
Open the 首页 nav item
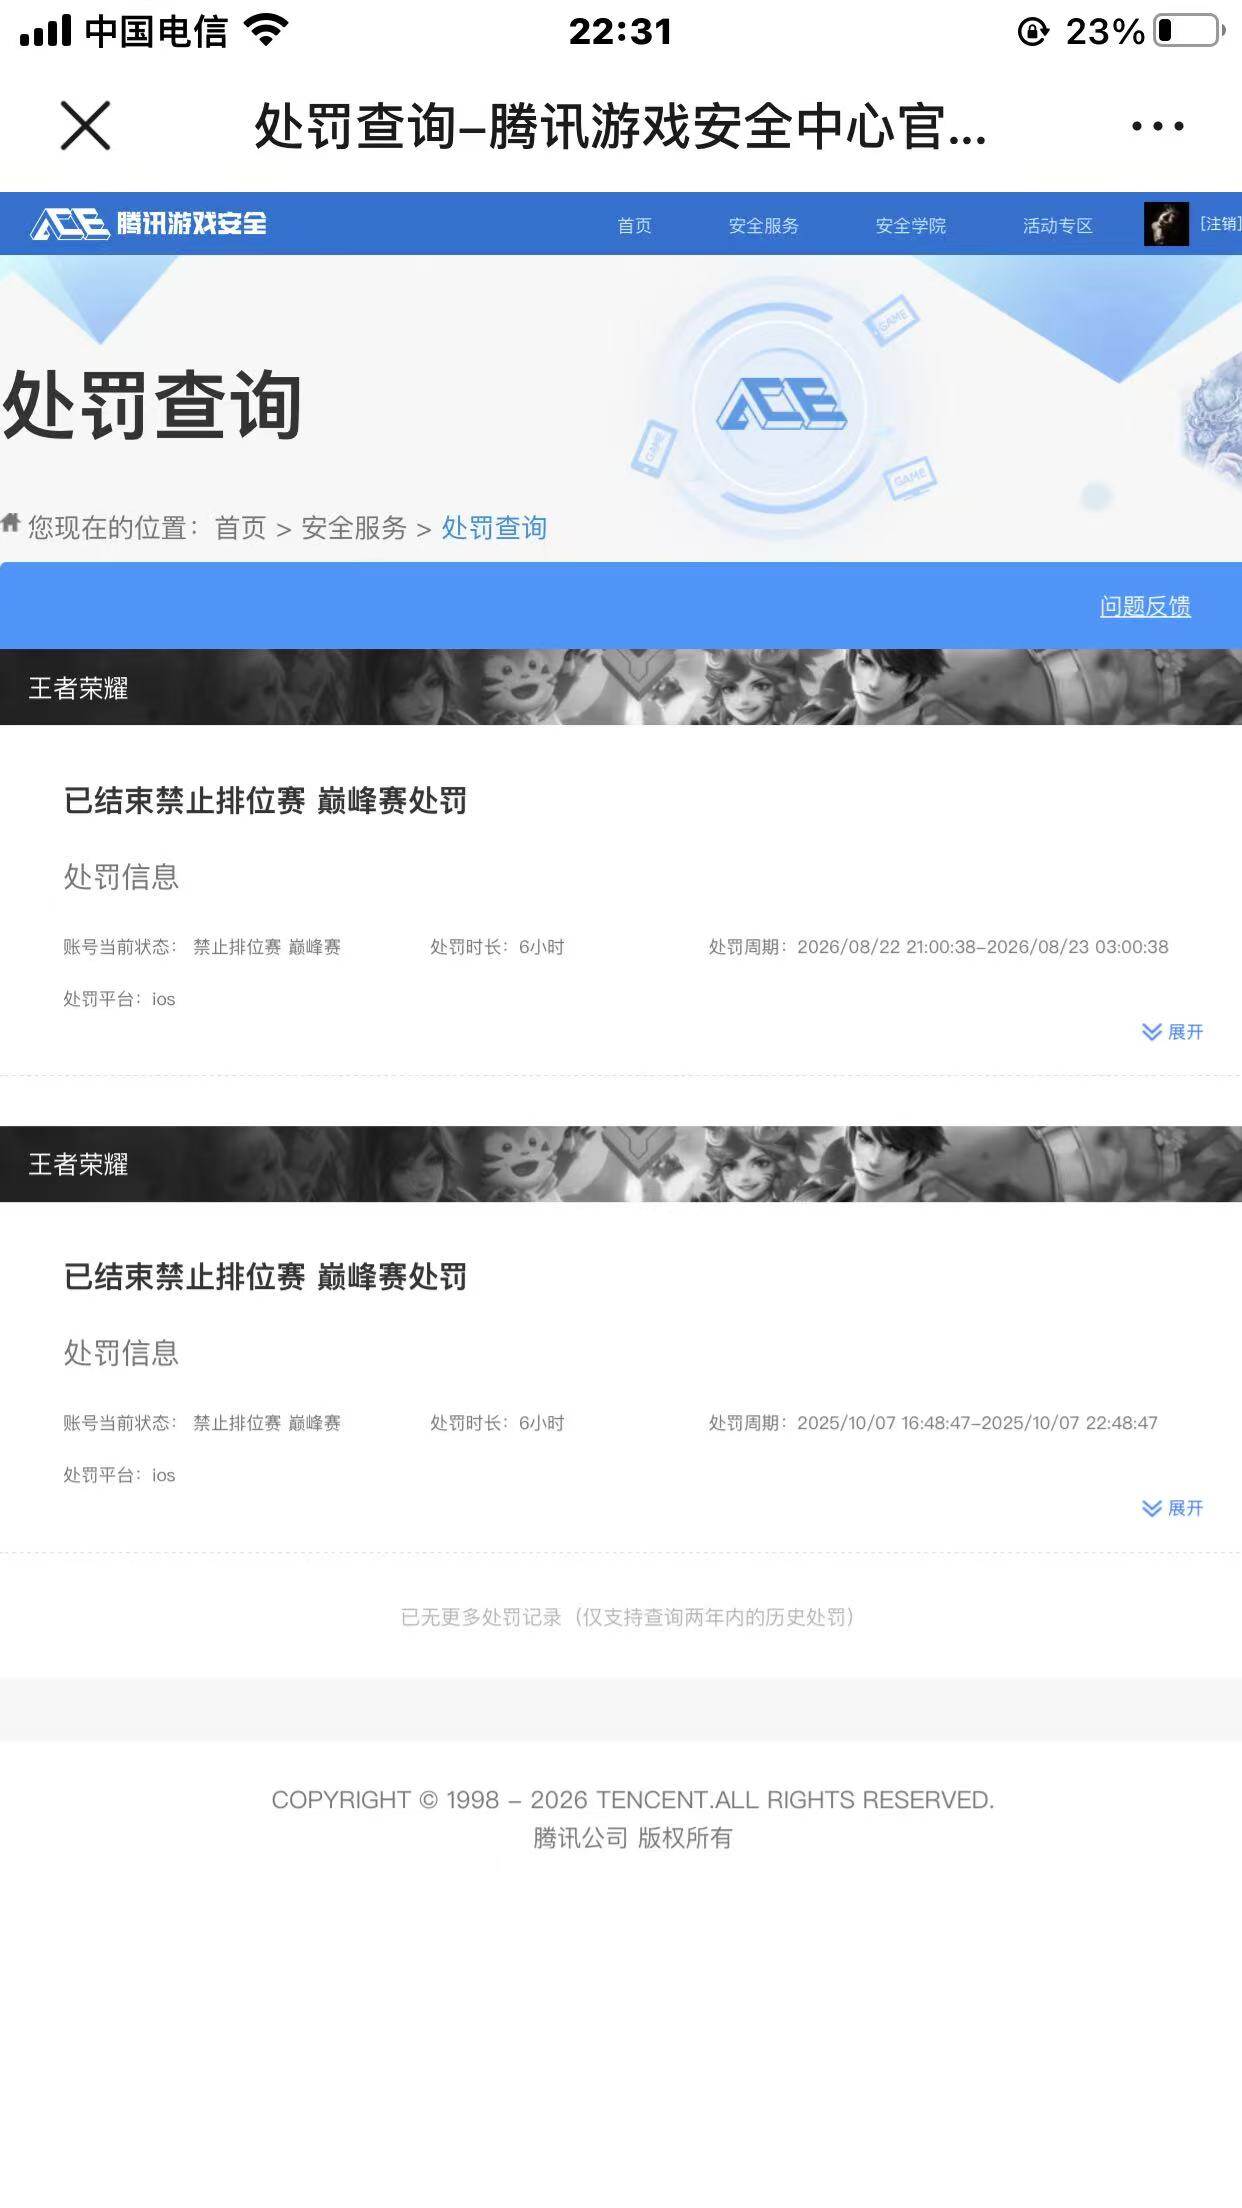coord(634,225)
